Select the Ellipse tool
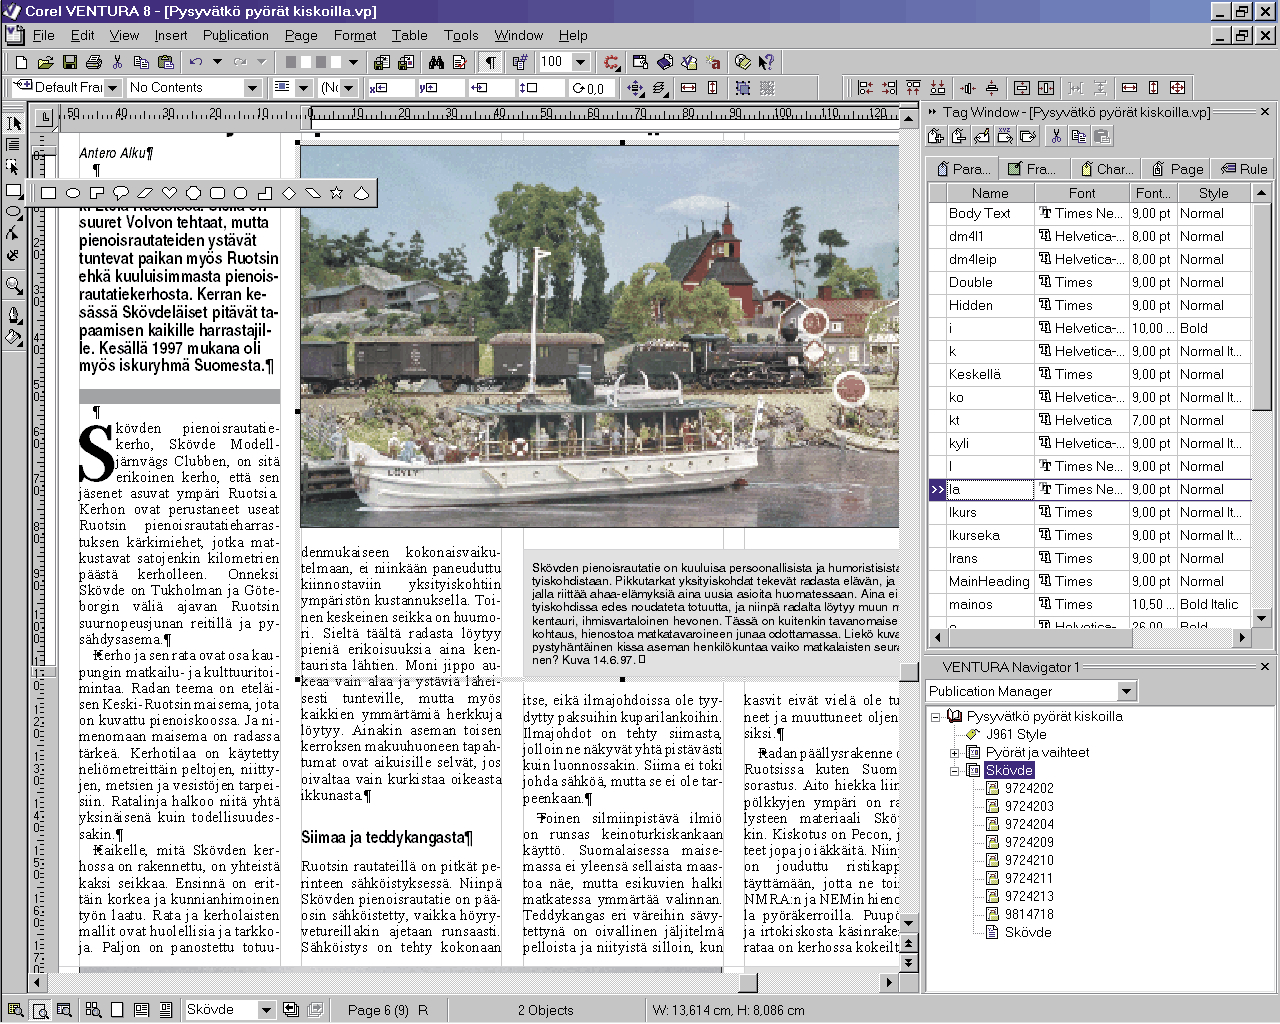The width and height of the screenshot is (1280, 1024). pos(13,212)
